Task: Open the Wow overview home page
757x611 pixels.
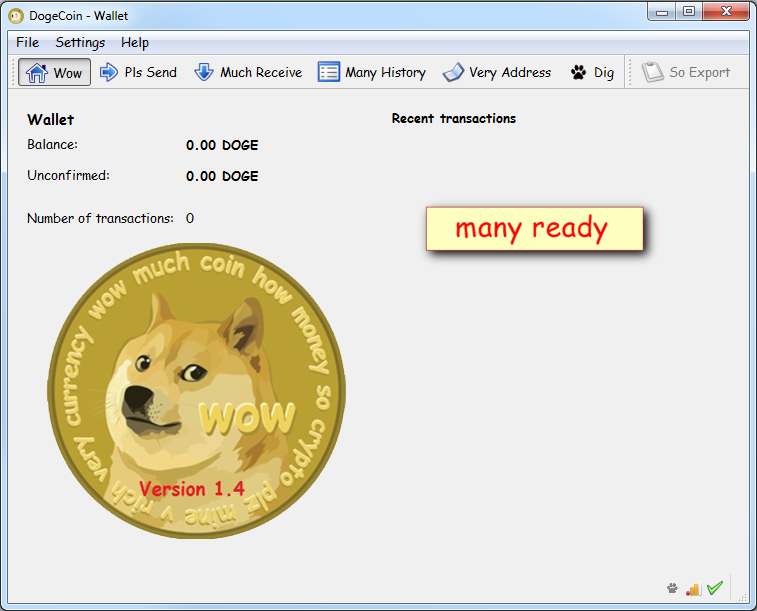Action: (54, 72)
